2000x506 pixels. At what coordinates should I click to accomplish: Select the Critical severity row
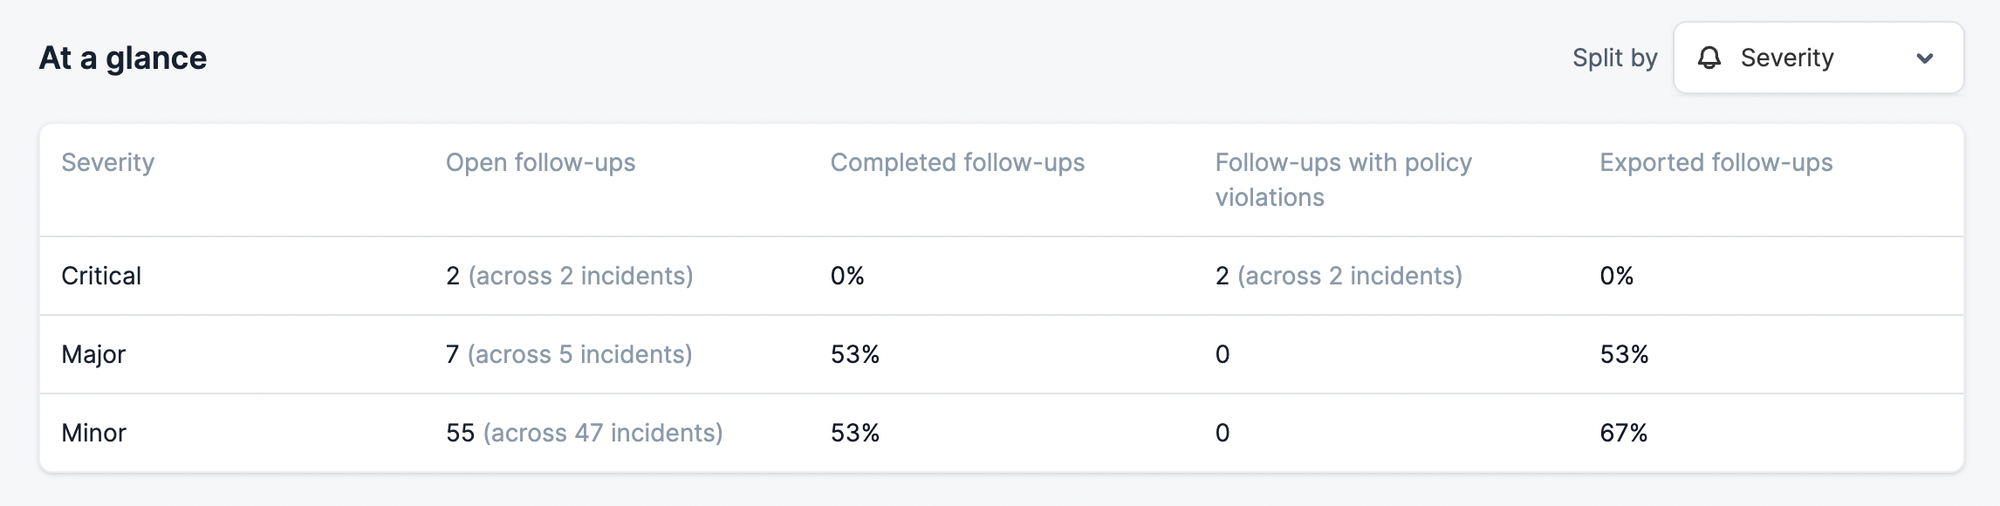pos(101,276)
